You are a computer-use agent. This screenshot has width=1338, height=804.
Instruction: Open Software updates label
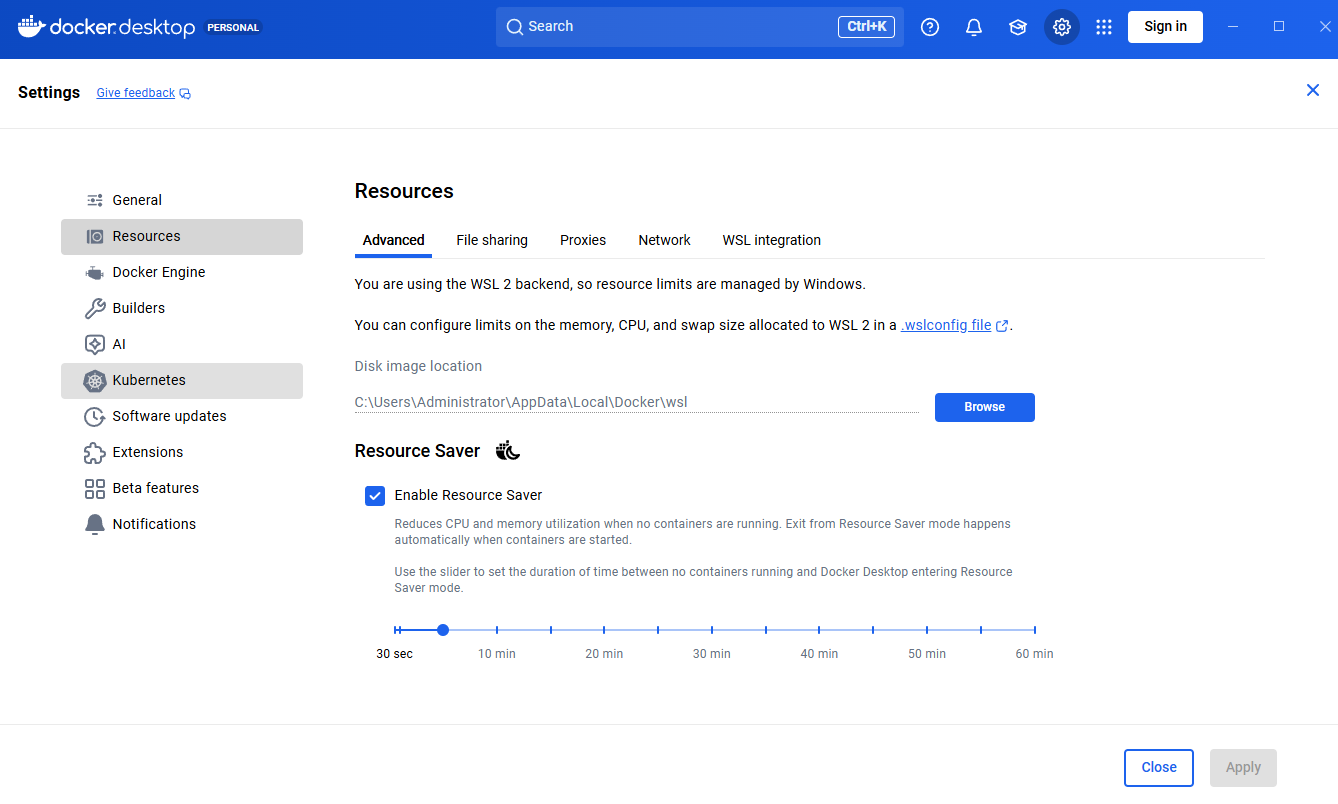click(x=170, y=416)
